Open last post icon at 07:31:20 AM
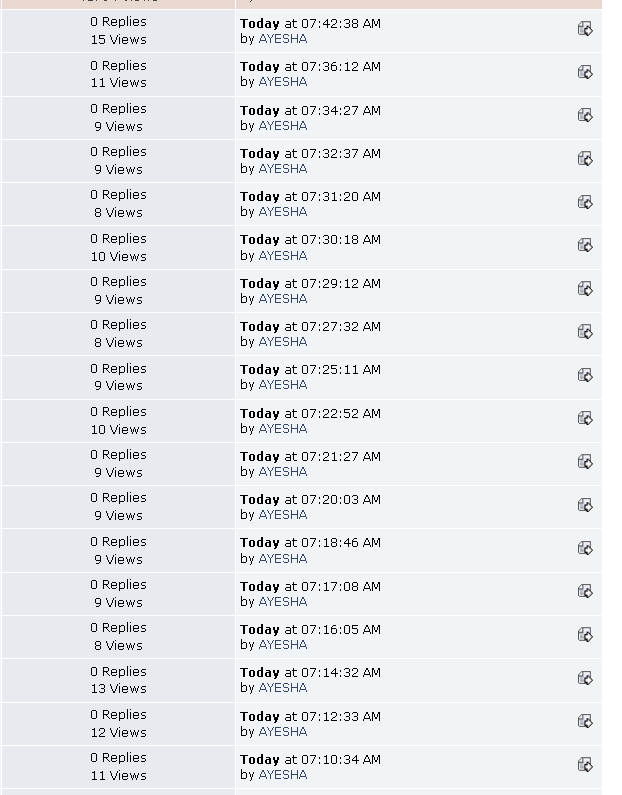Image resolution: width=622 pixels, height=795 pixels. [x=585, y=202]
